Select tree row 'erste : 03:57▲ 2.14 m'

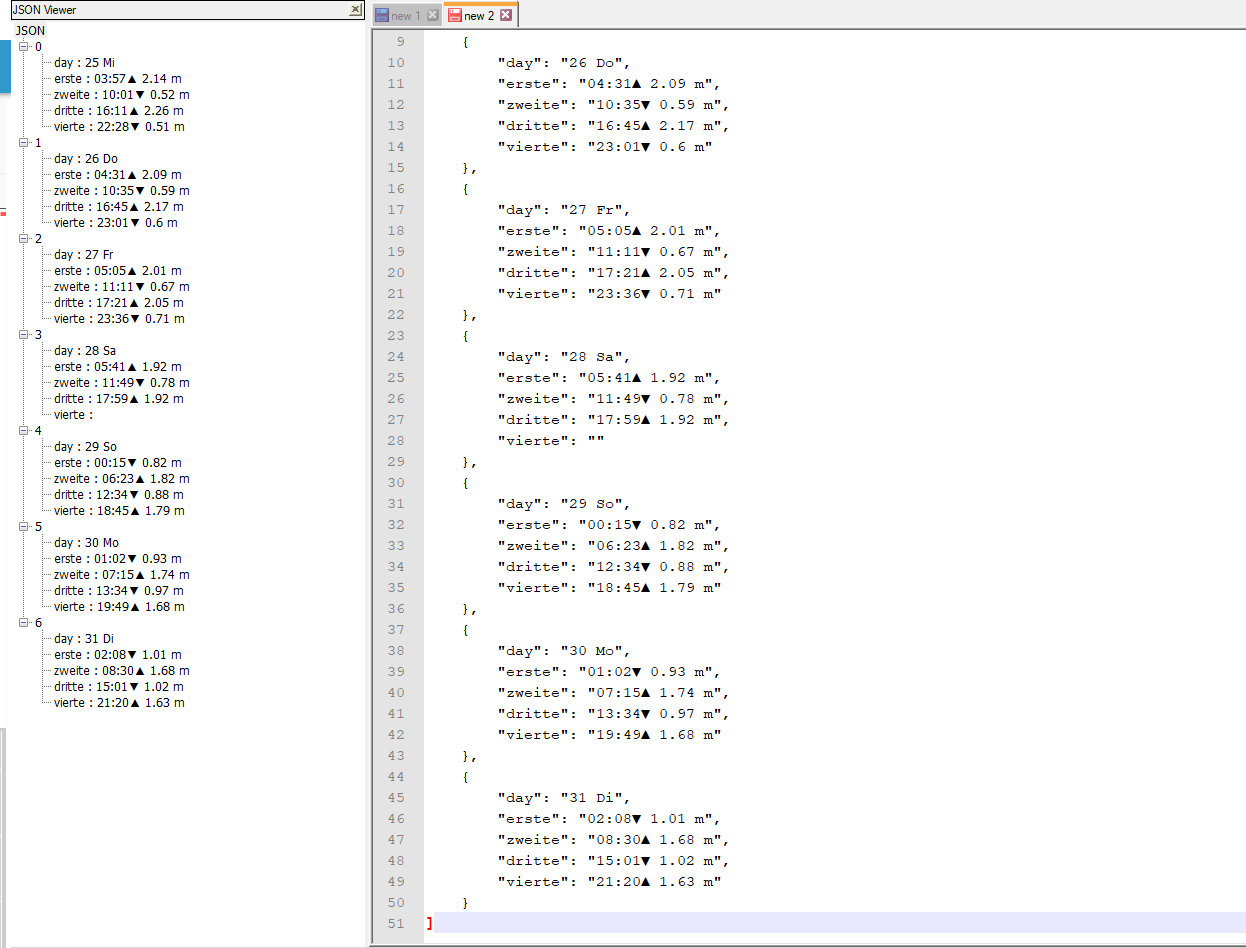click(x=118, y=79)
